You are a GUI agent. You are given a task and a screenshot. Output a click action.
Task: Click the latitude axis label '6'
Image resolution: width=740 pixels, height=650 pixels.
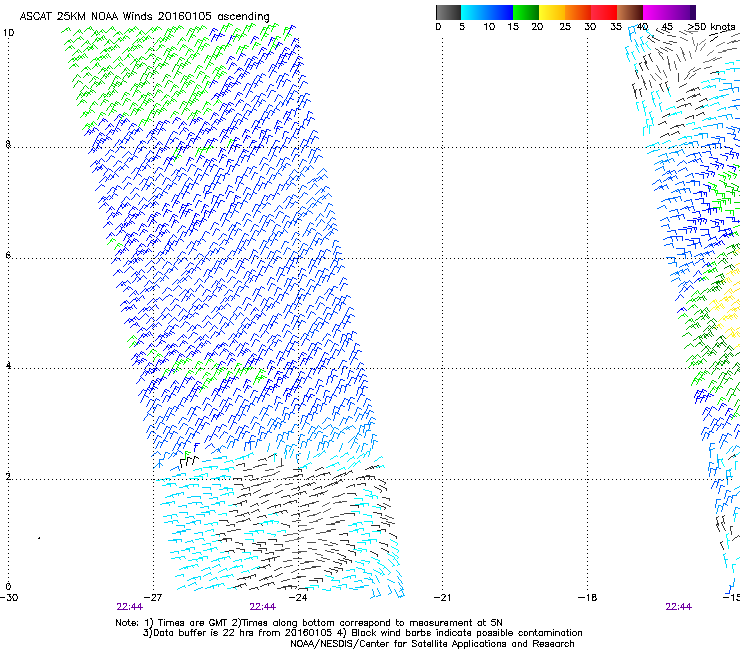click(x=8, y=255)
